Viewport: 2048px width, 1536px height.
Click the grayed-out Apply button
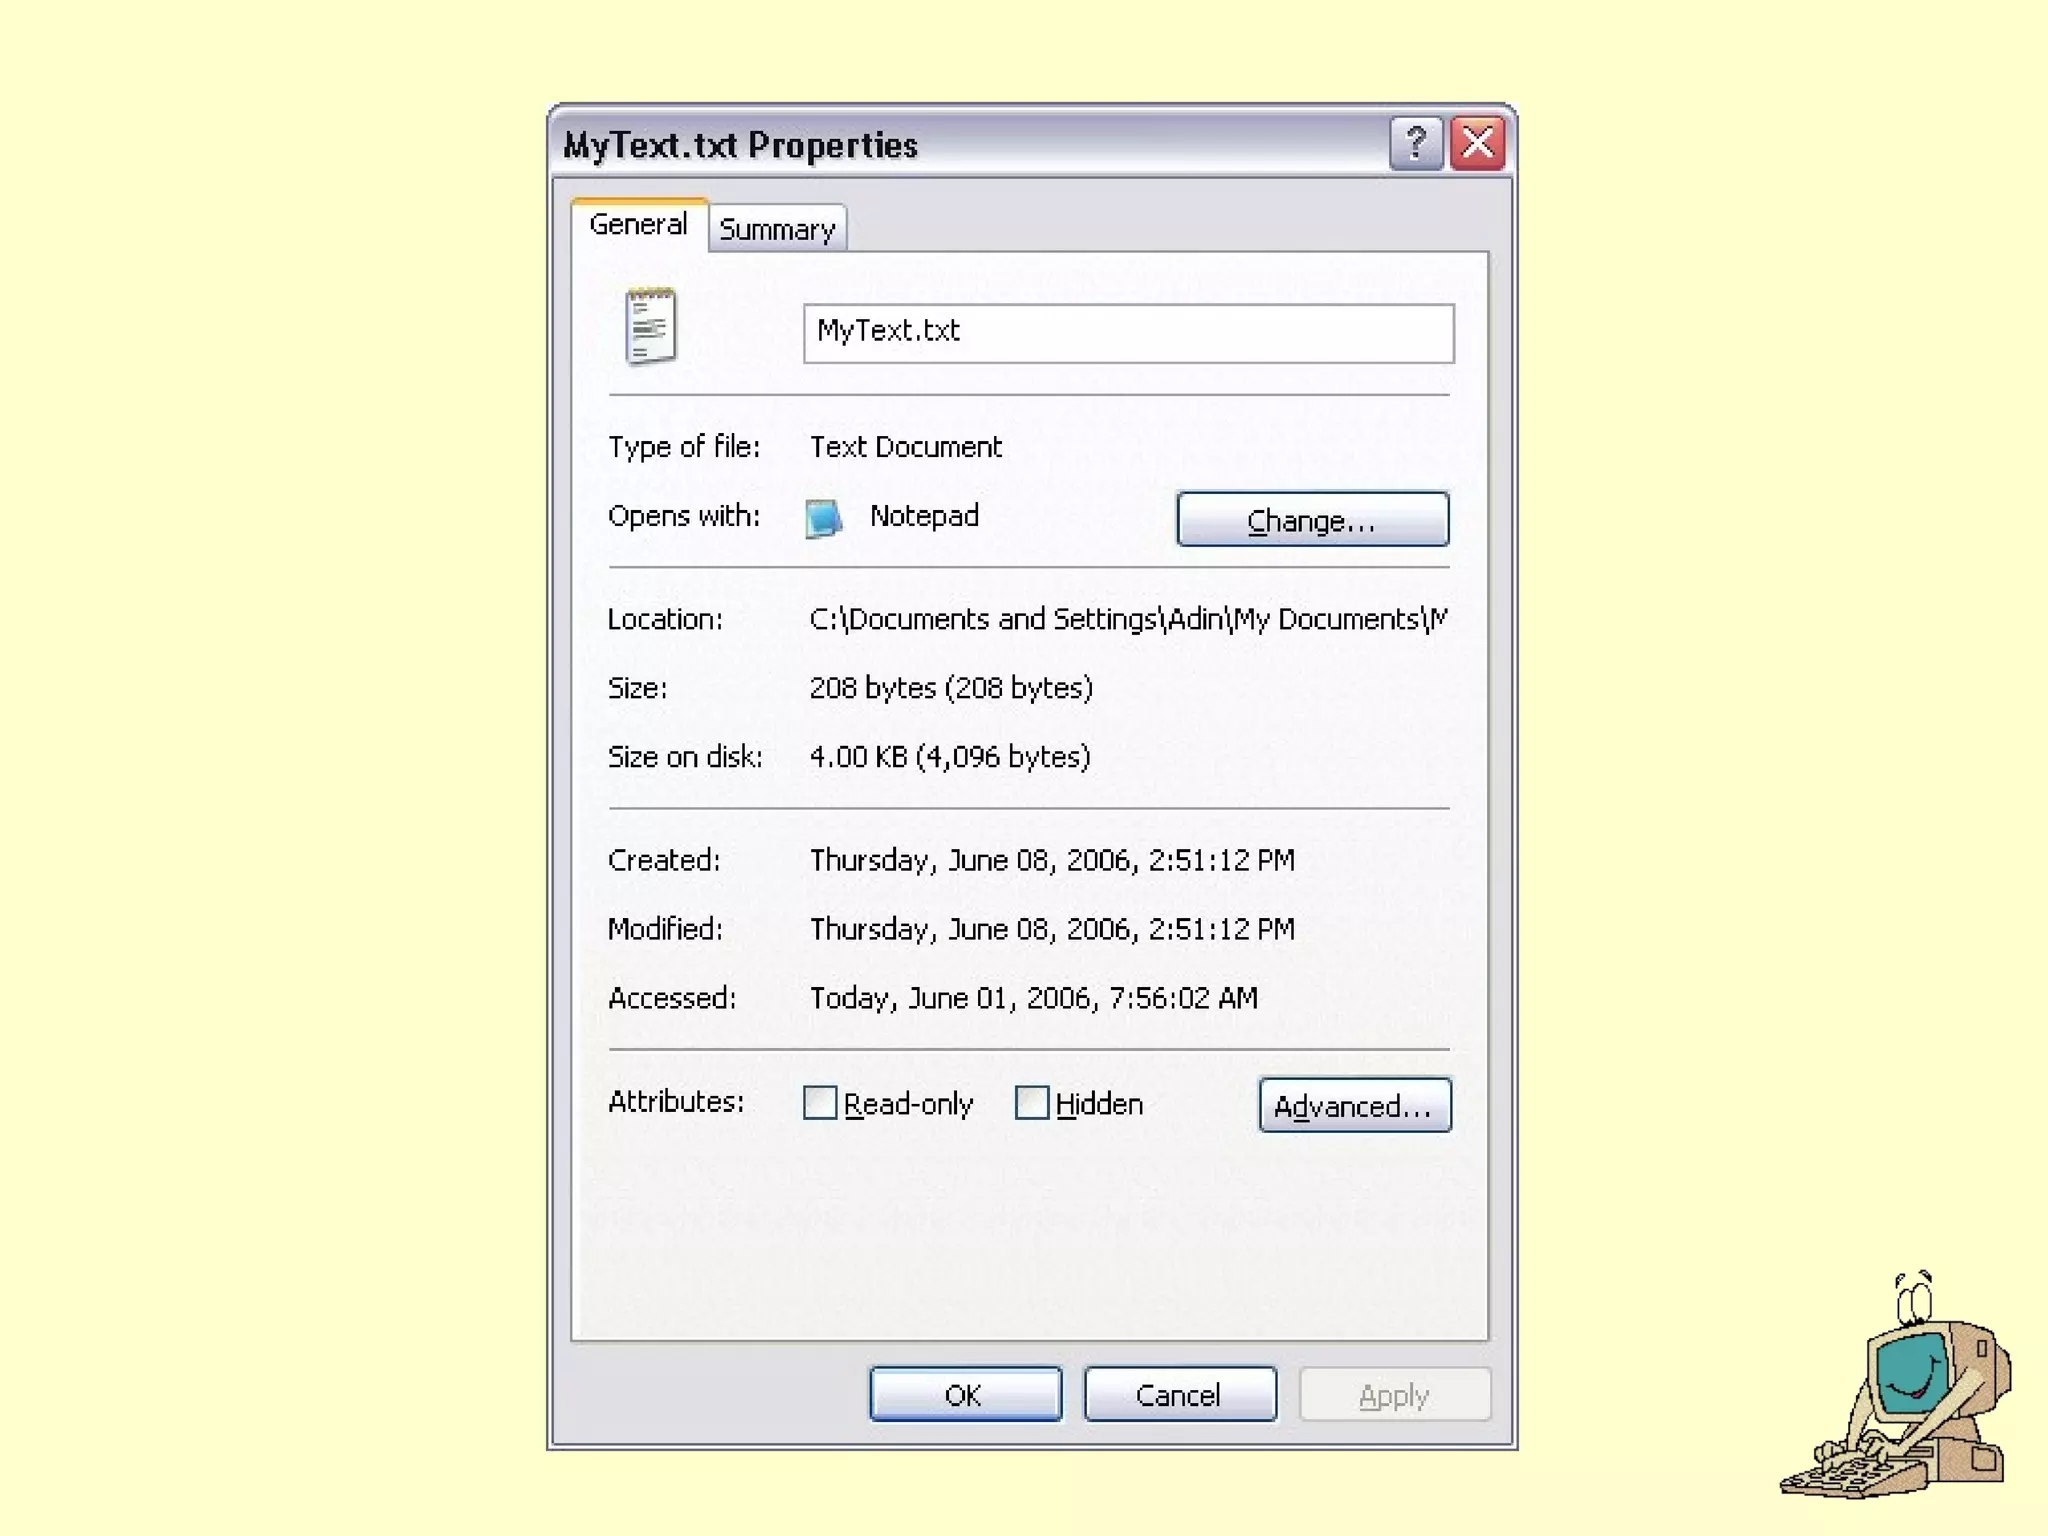click(1394, 1394)
